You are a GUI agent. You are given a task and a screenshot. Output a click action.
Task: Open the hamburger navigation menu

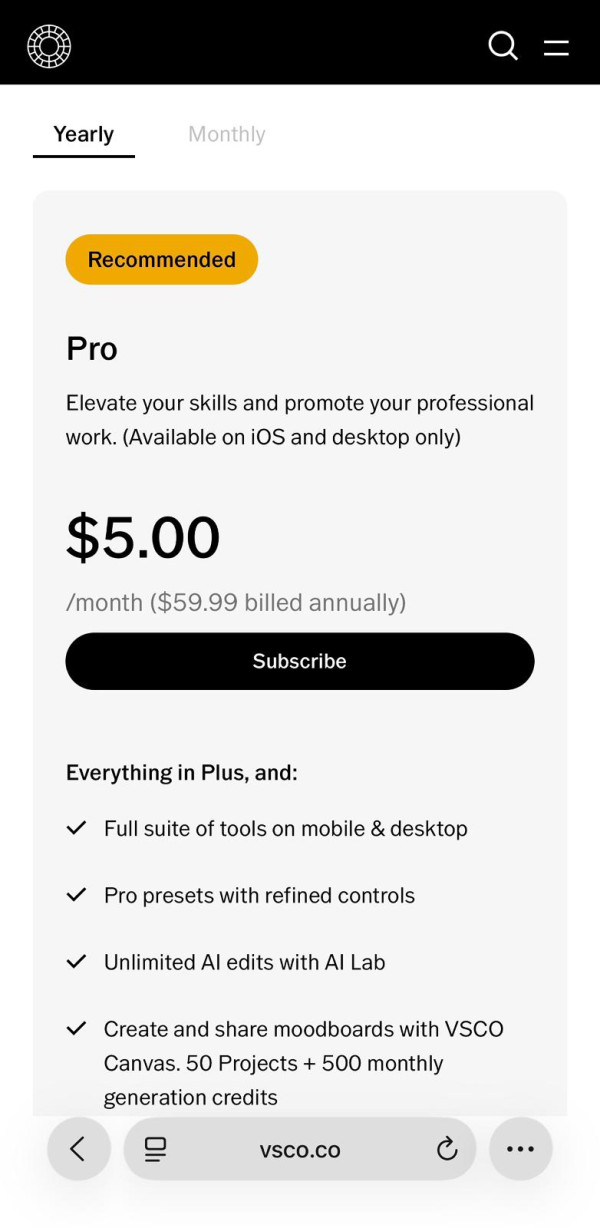click(556, 47)
